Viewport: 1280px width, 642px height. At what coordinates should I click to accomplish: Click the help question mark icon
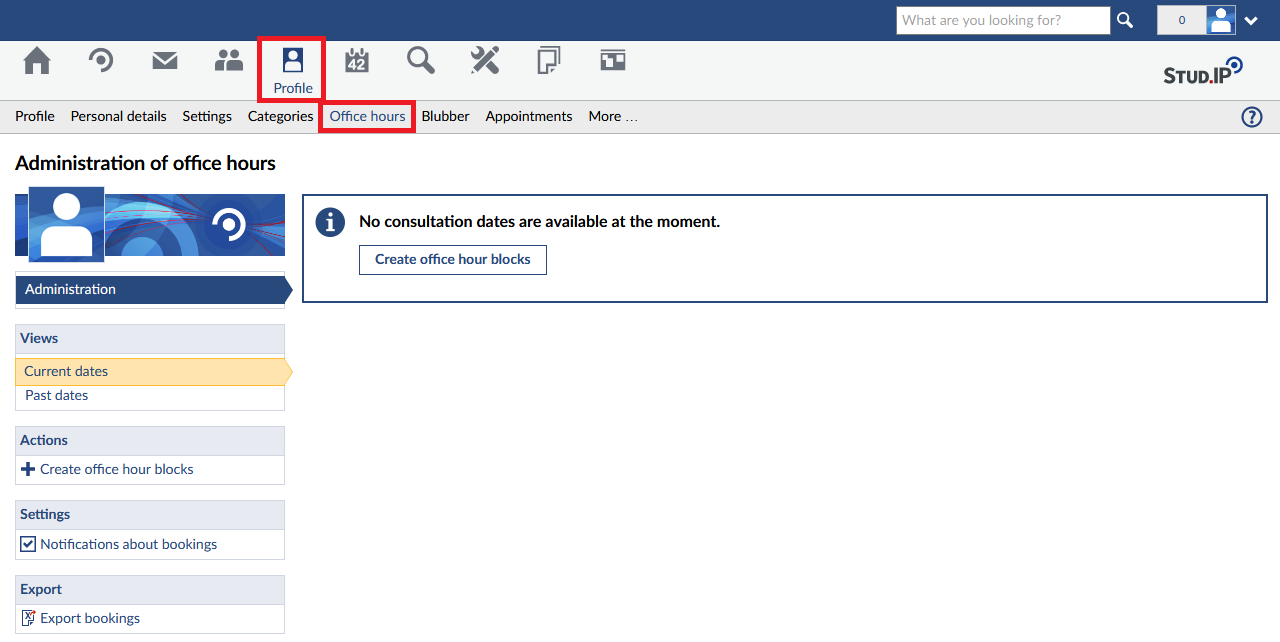click(x=1251, y=117)
